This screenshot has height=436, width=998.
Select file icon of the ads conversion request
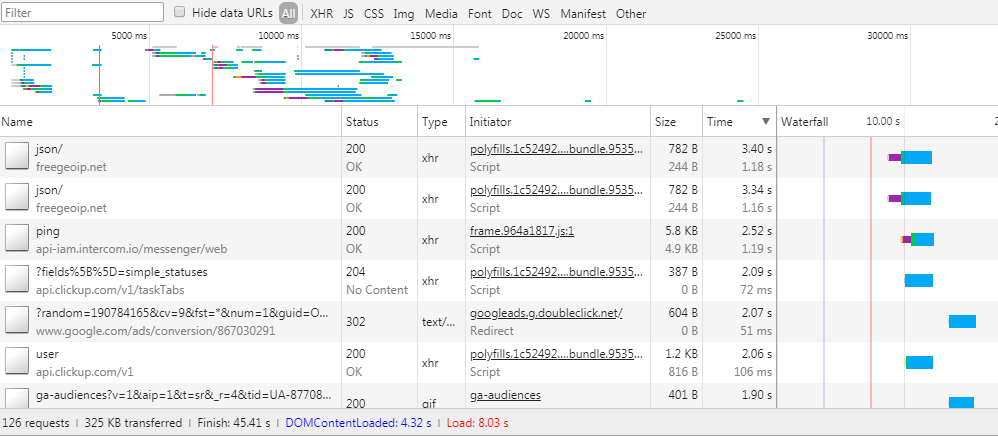pos(17,321)
